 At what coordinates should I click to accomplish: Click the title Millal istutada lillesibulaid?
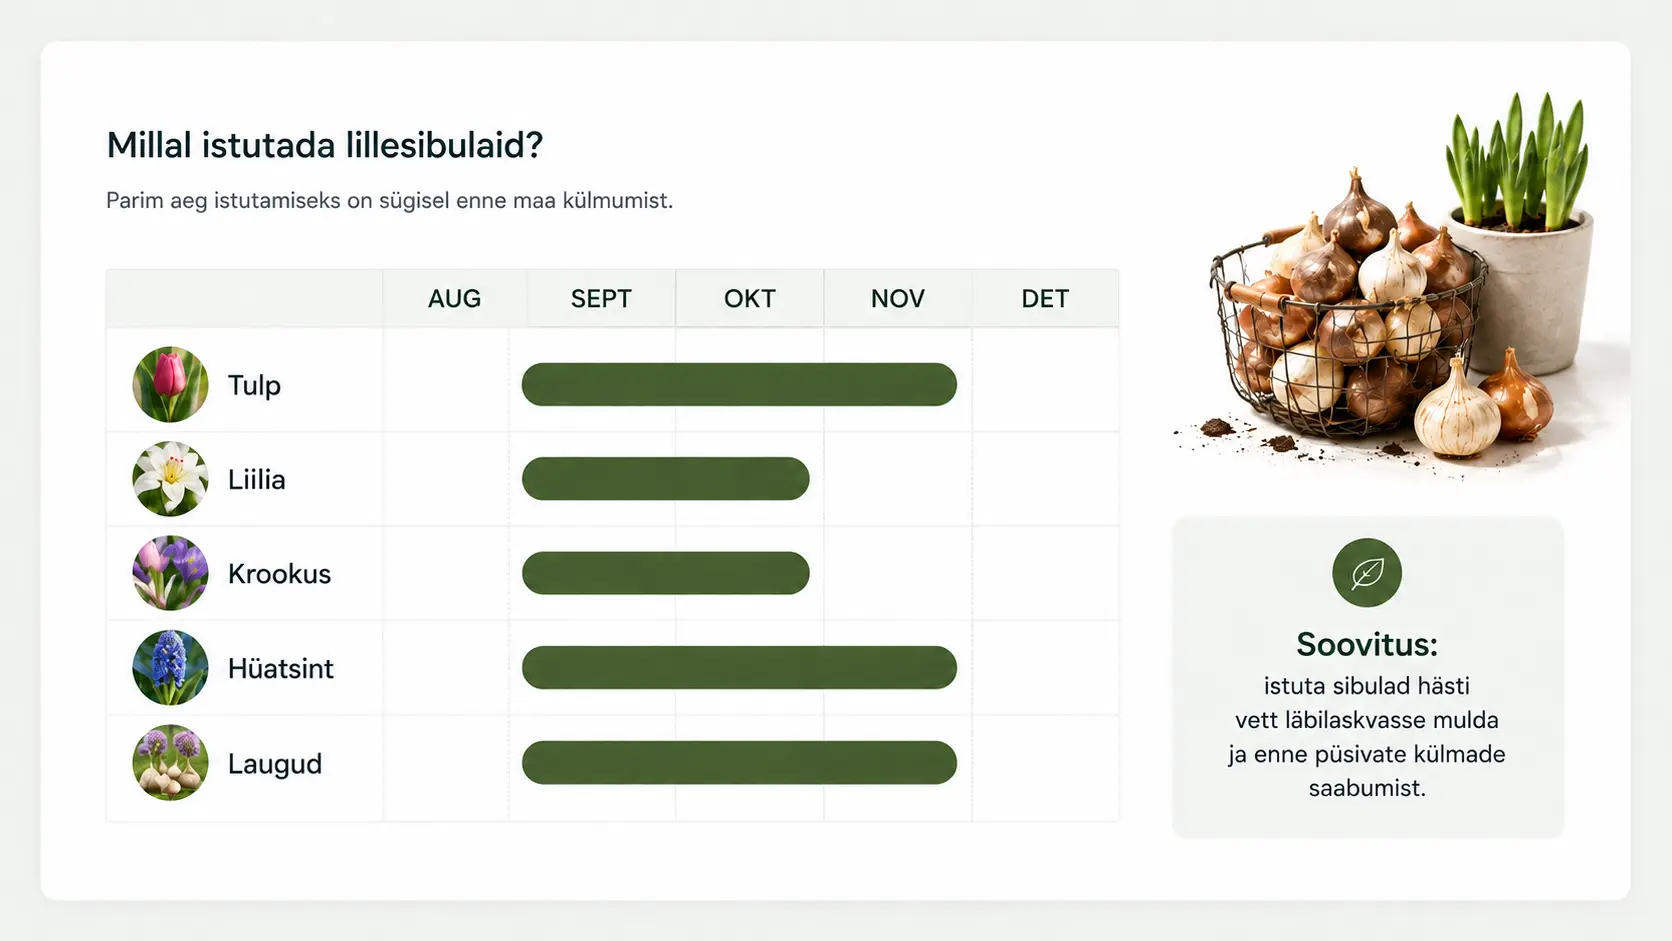[x=325, y=145]
